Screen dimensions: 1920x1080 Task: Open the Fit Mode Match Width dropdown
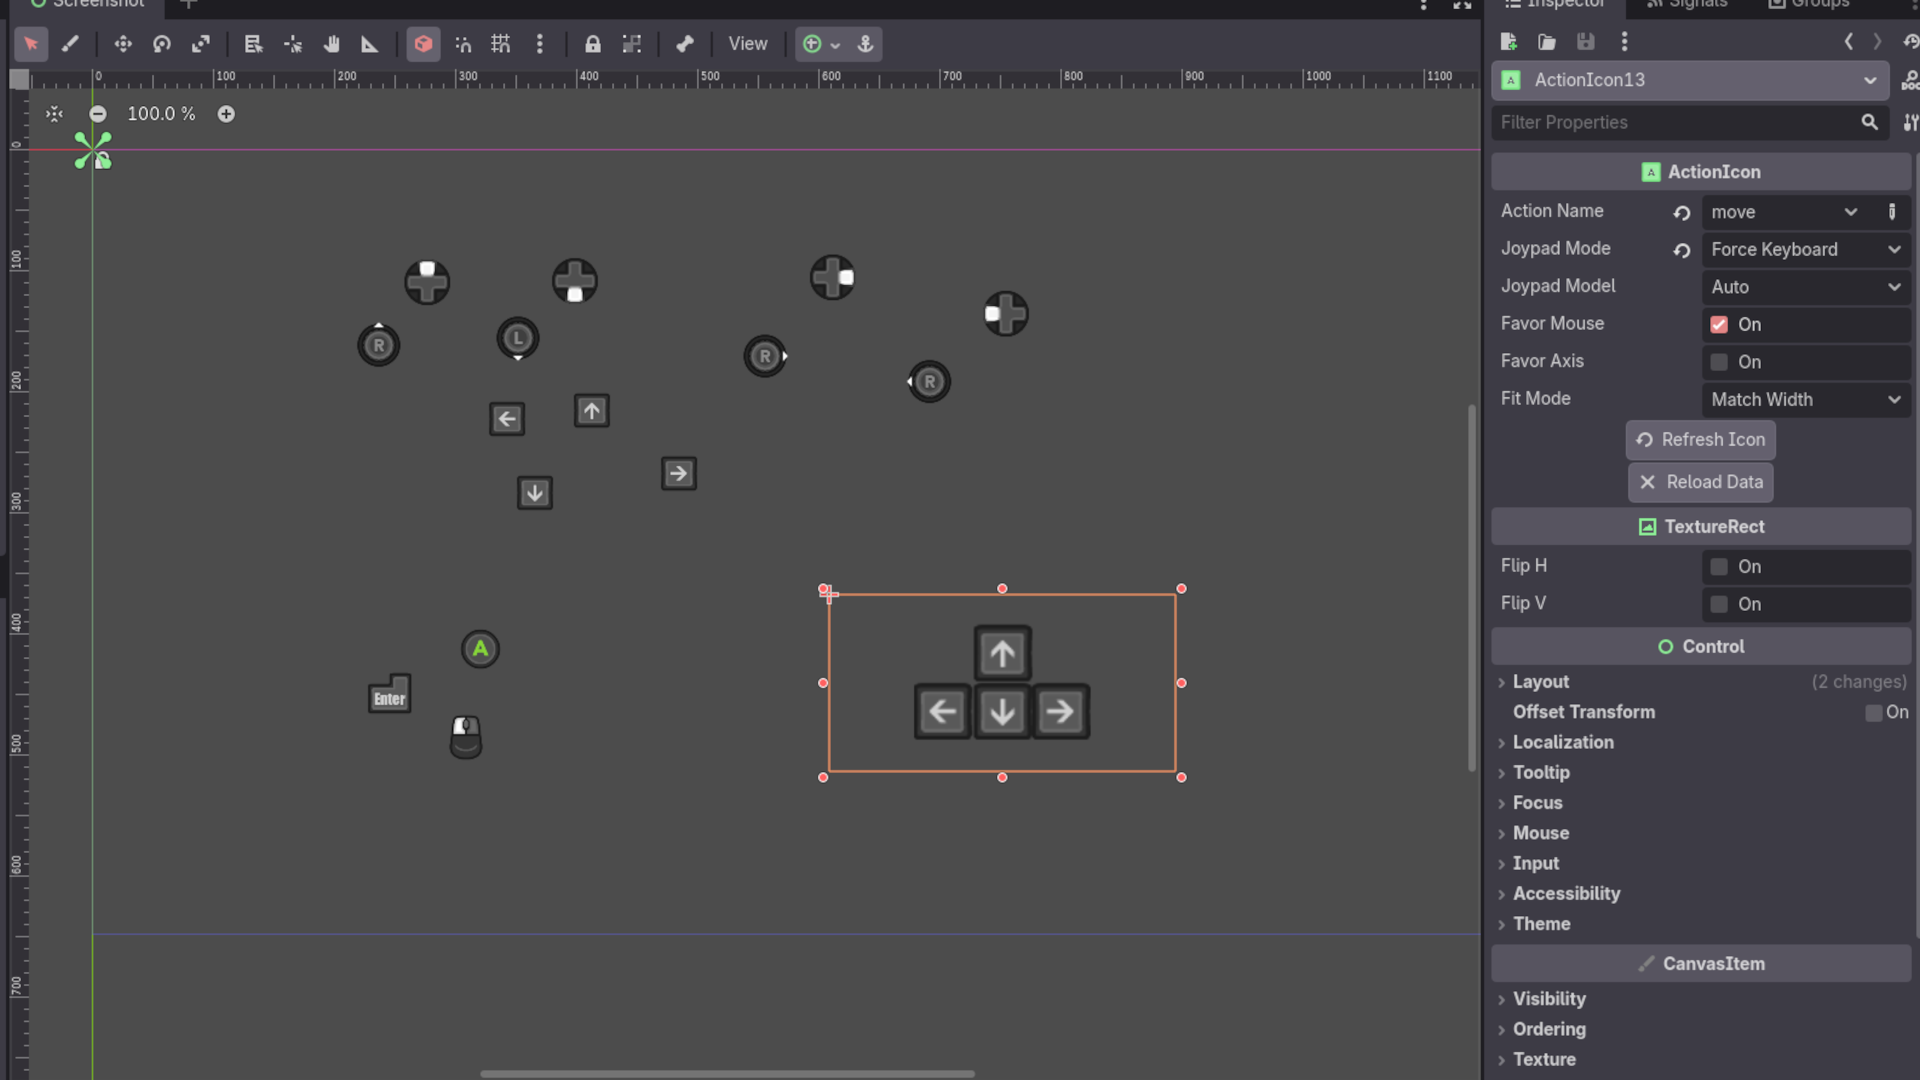point(1806,399)
